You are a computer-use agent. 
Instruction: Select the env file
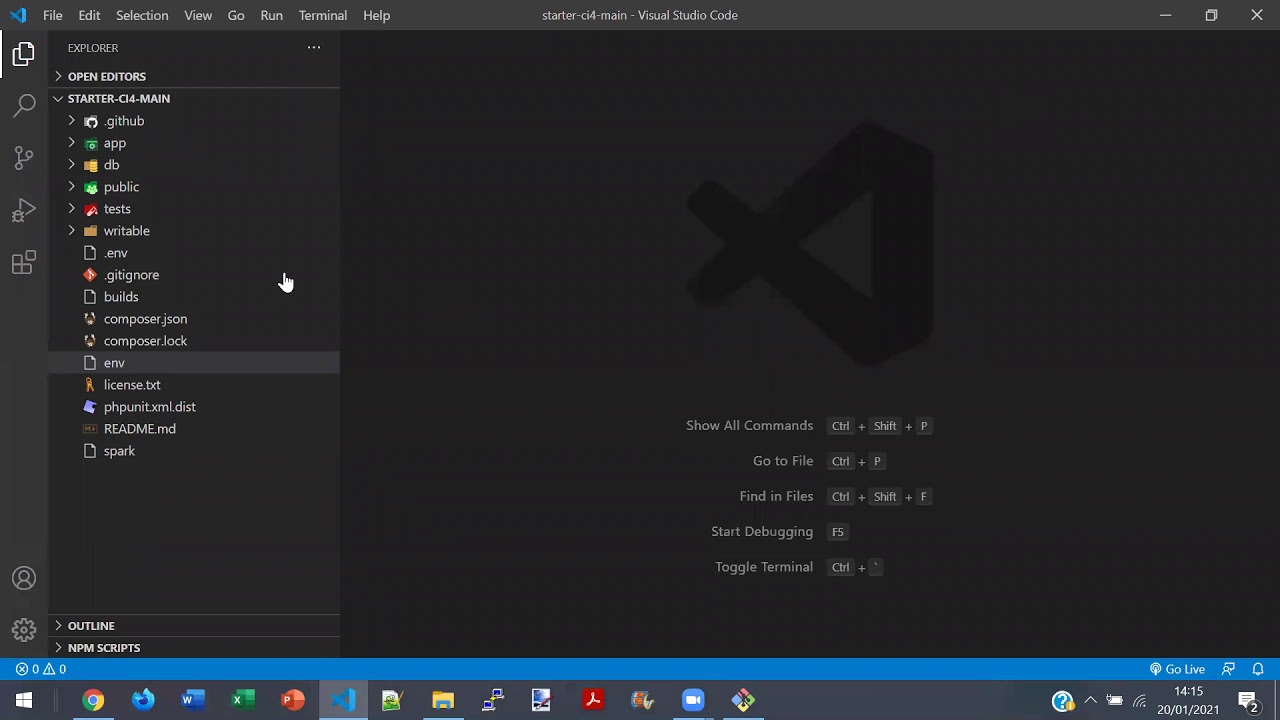point(194,363)
